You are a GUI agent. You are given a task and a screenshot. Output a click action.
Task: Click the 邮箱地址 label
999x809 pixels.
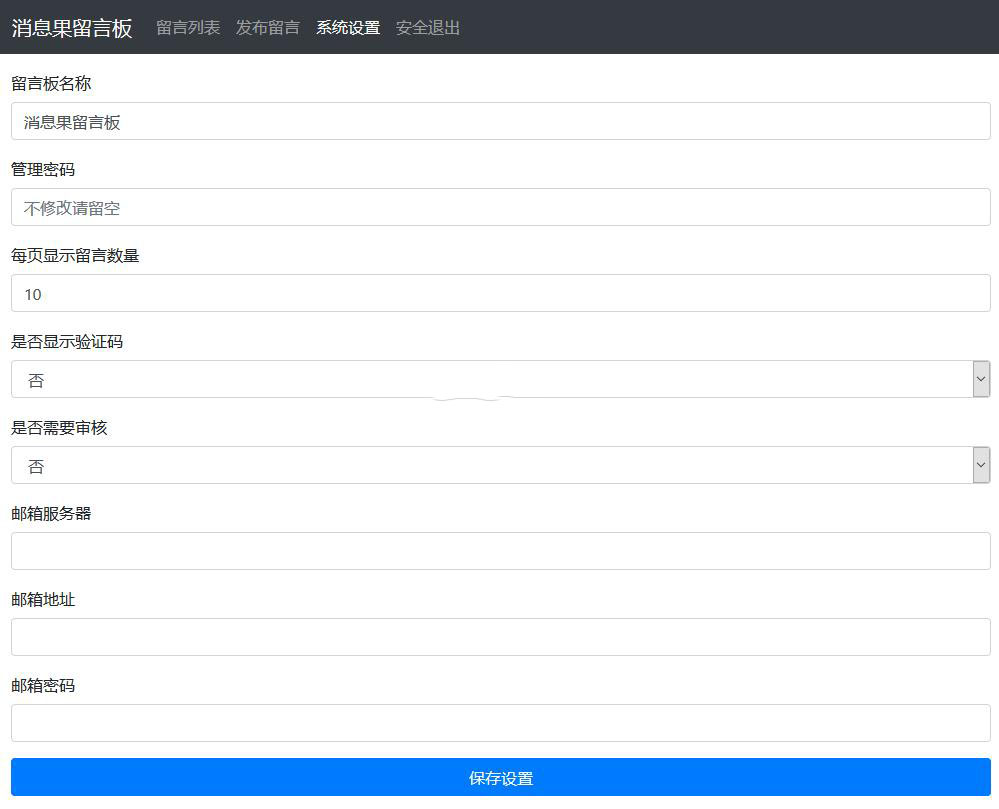pyautogui.click(x=43, y=599)
